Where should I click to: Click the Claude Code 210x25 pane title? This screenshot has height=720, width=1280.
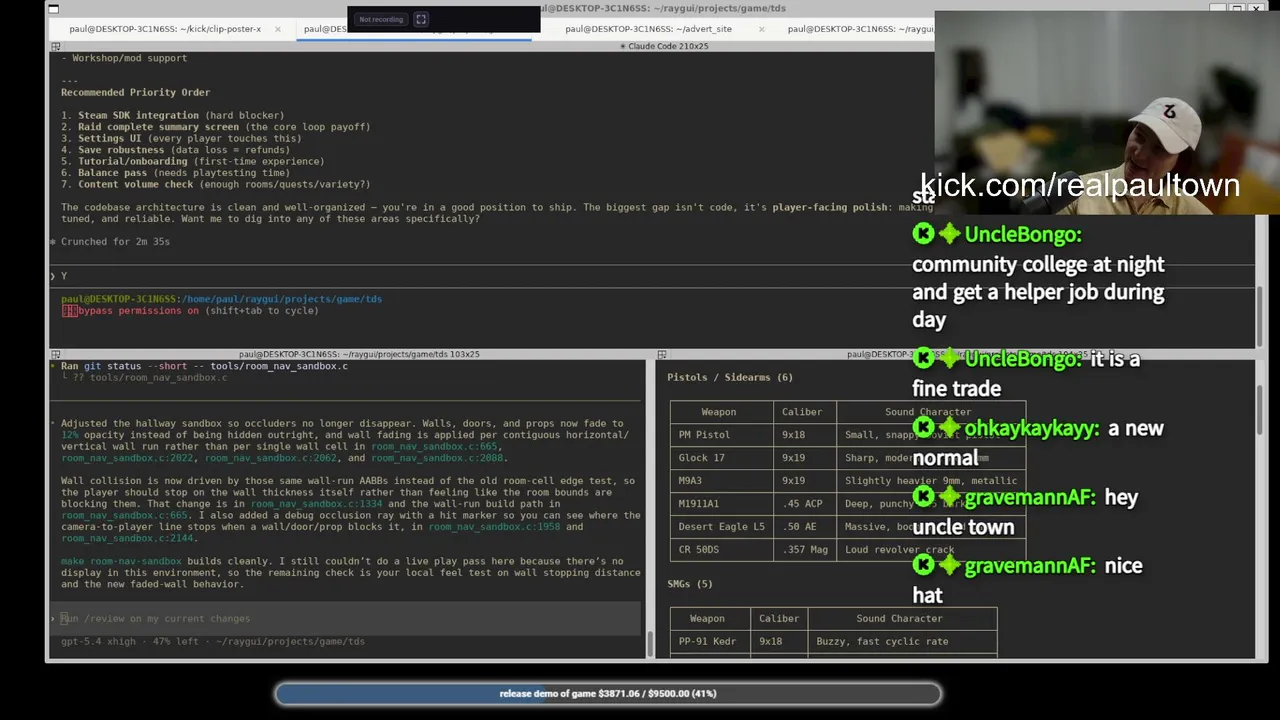coord(664,46)
